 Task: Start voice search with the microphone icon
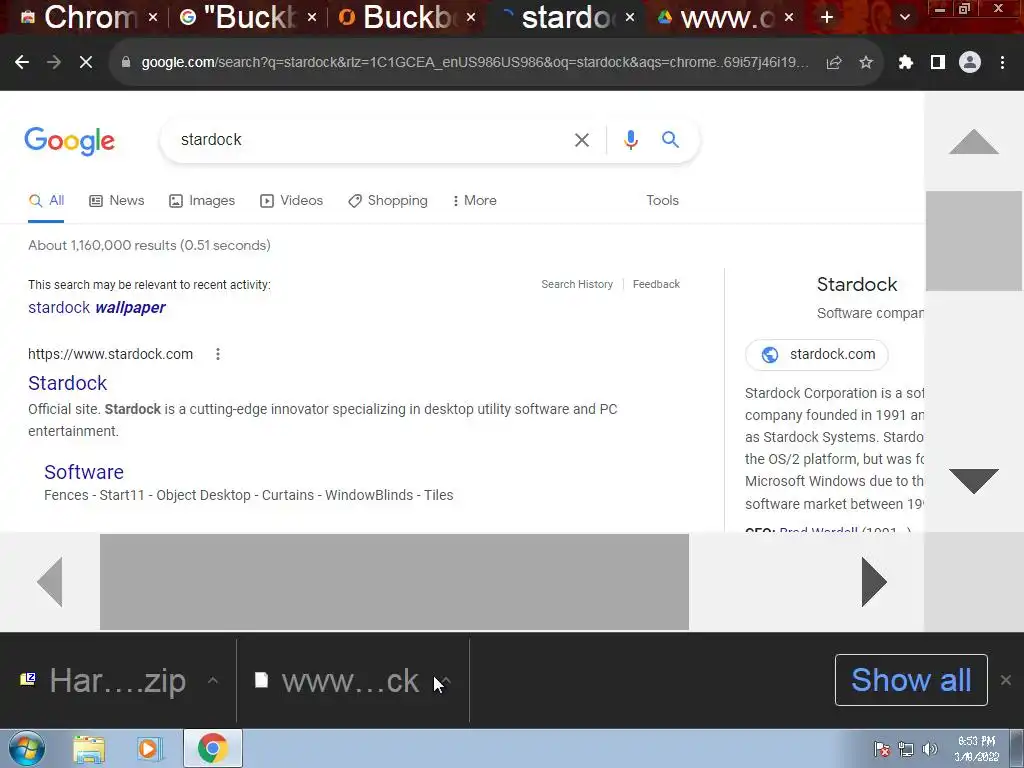point(630,140)
